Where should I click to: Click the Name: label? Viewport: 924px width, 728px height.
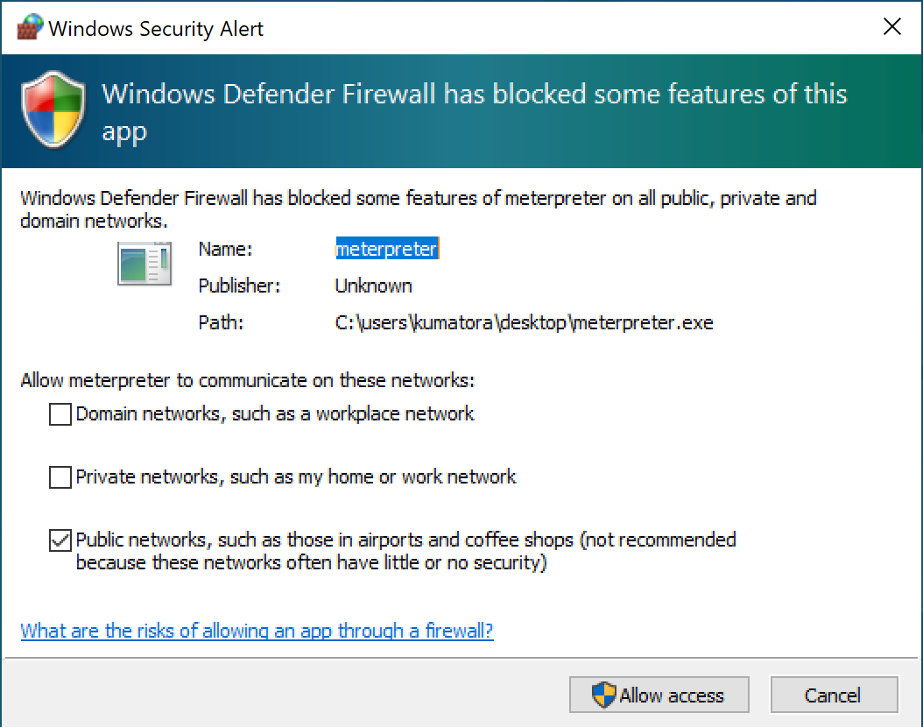coord(225,249)
